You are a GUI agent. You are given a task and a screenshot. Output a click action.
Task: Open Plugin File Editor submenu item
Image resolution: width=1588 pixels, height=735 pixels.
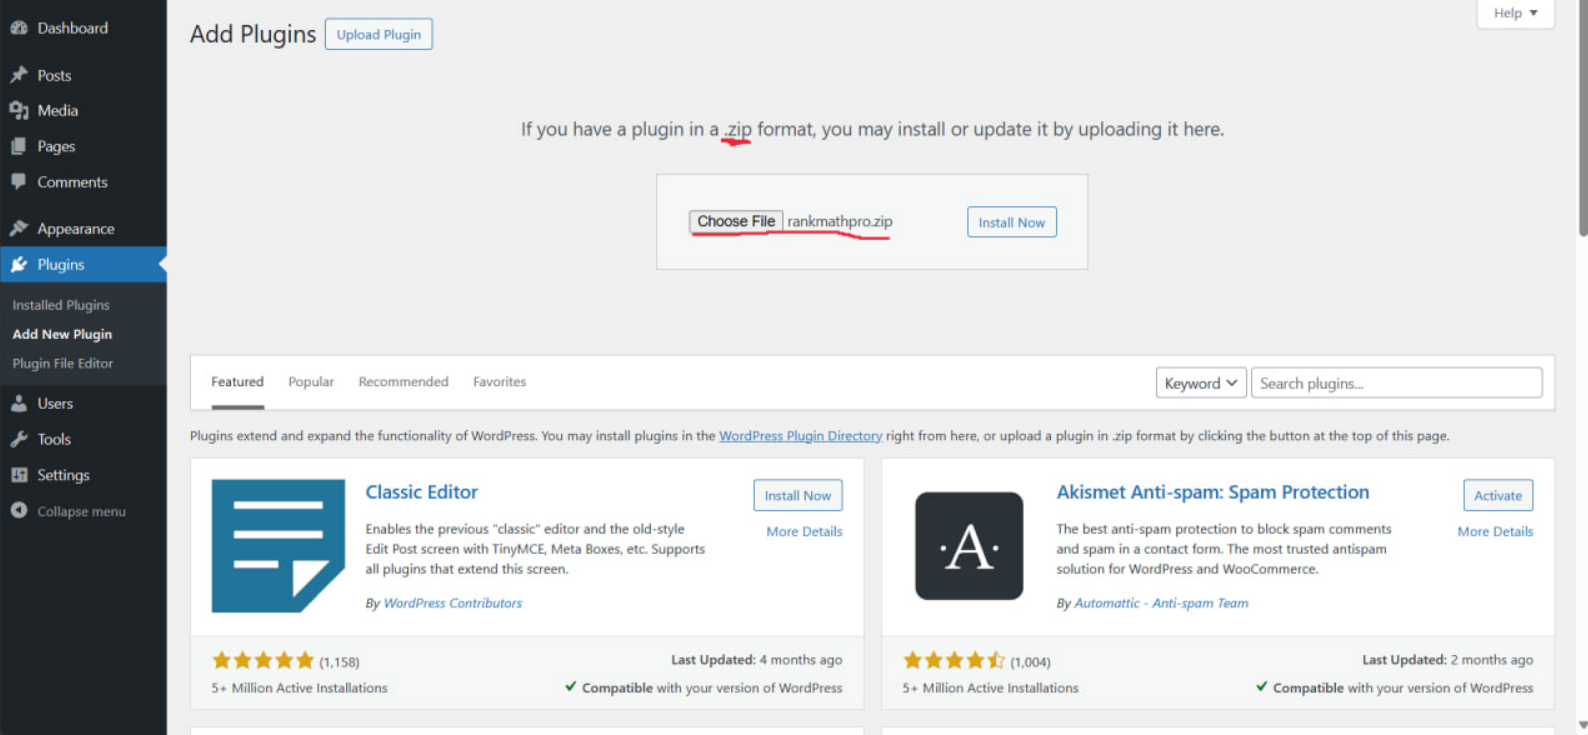pyautogui.click(x=63, y=363)
